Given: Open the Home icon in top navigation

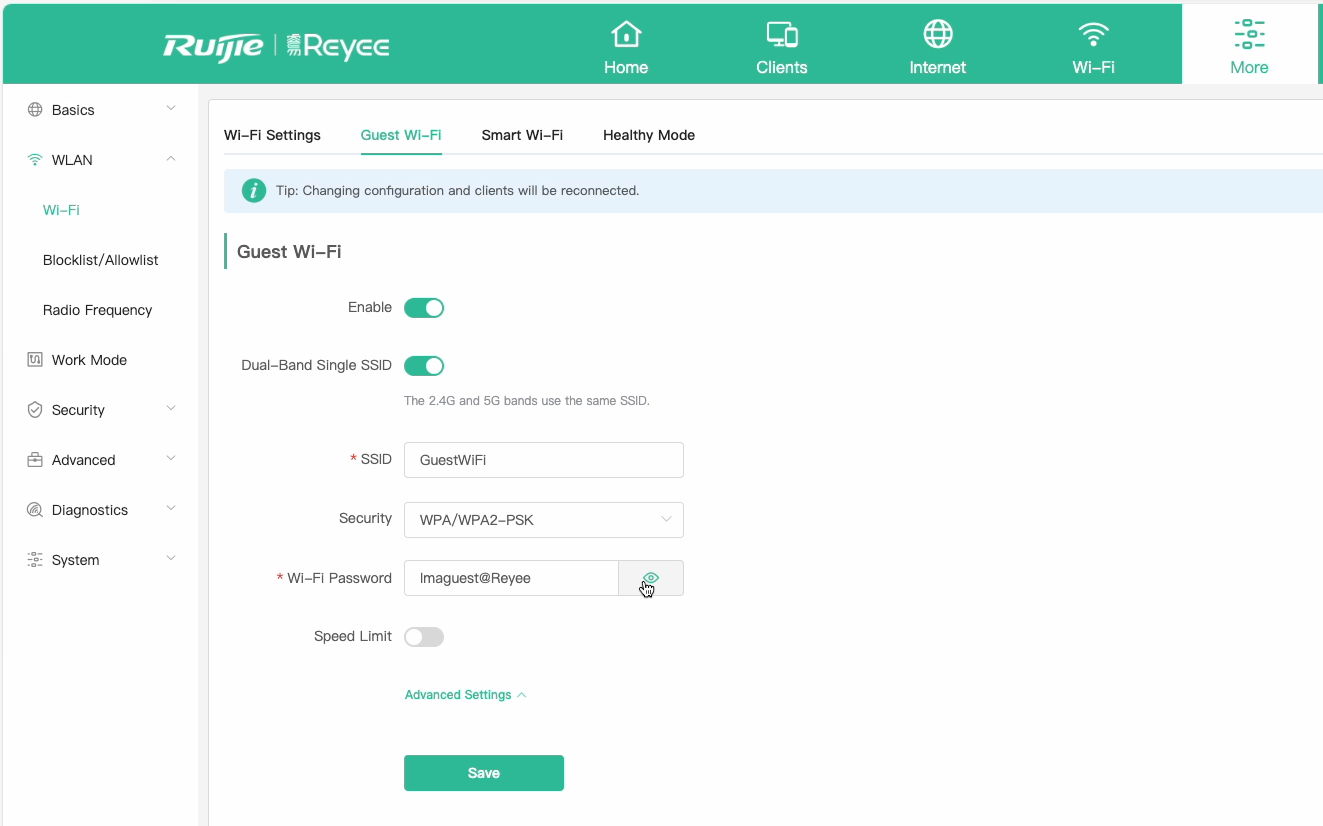Looking at the screenshot, I should click(626, 34).
